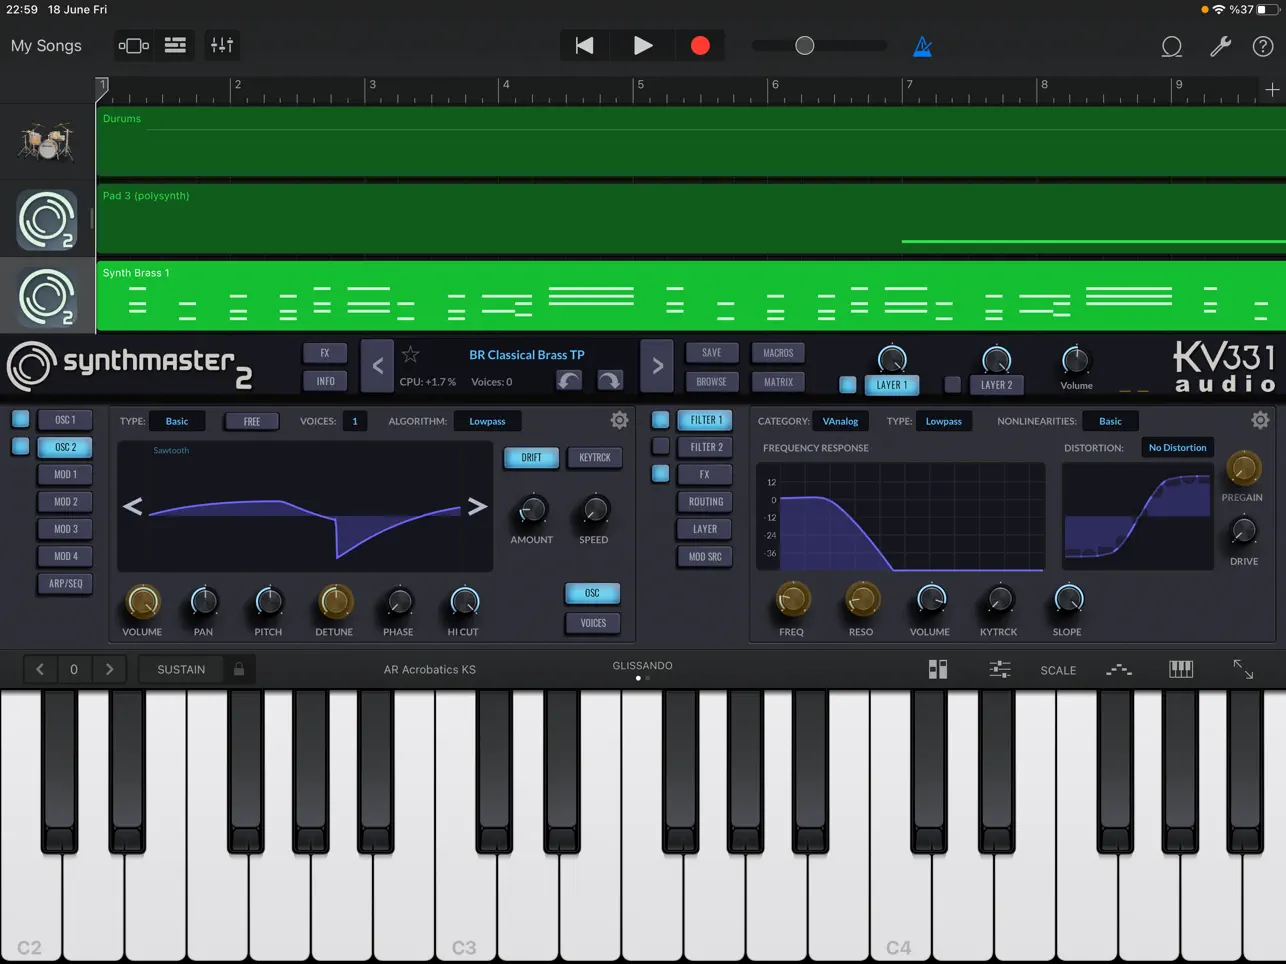The width and height of the screenshot is (1286, 964).
Task: Save the current SynthMaster preset
Action: (711, 352)
